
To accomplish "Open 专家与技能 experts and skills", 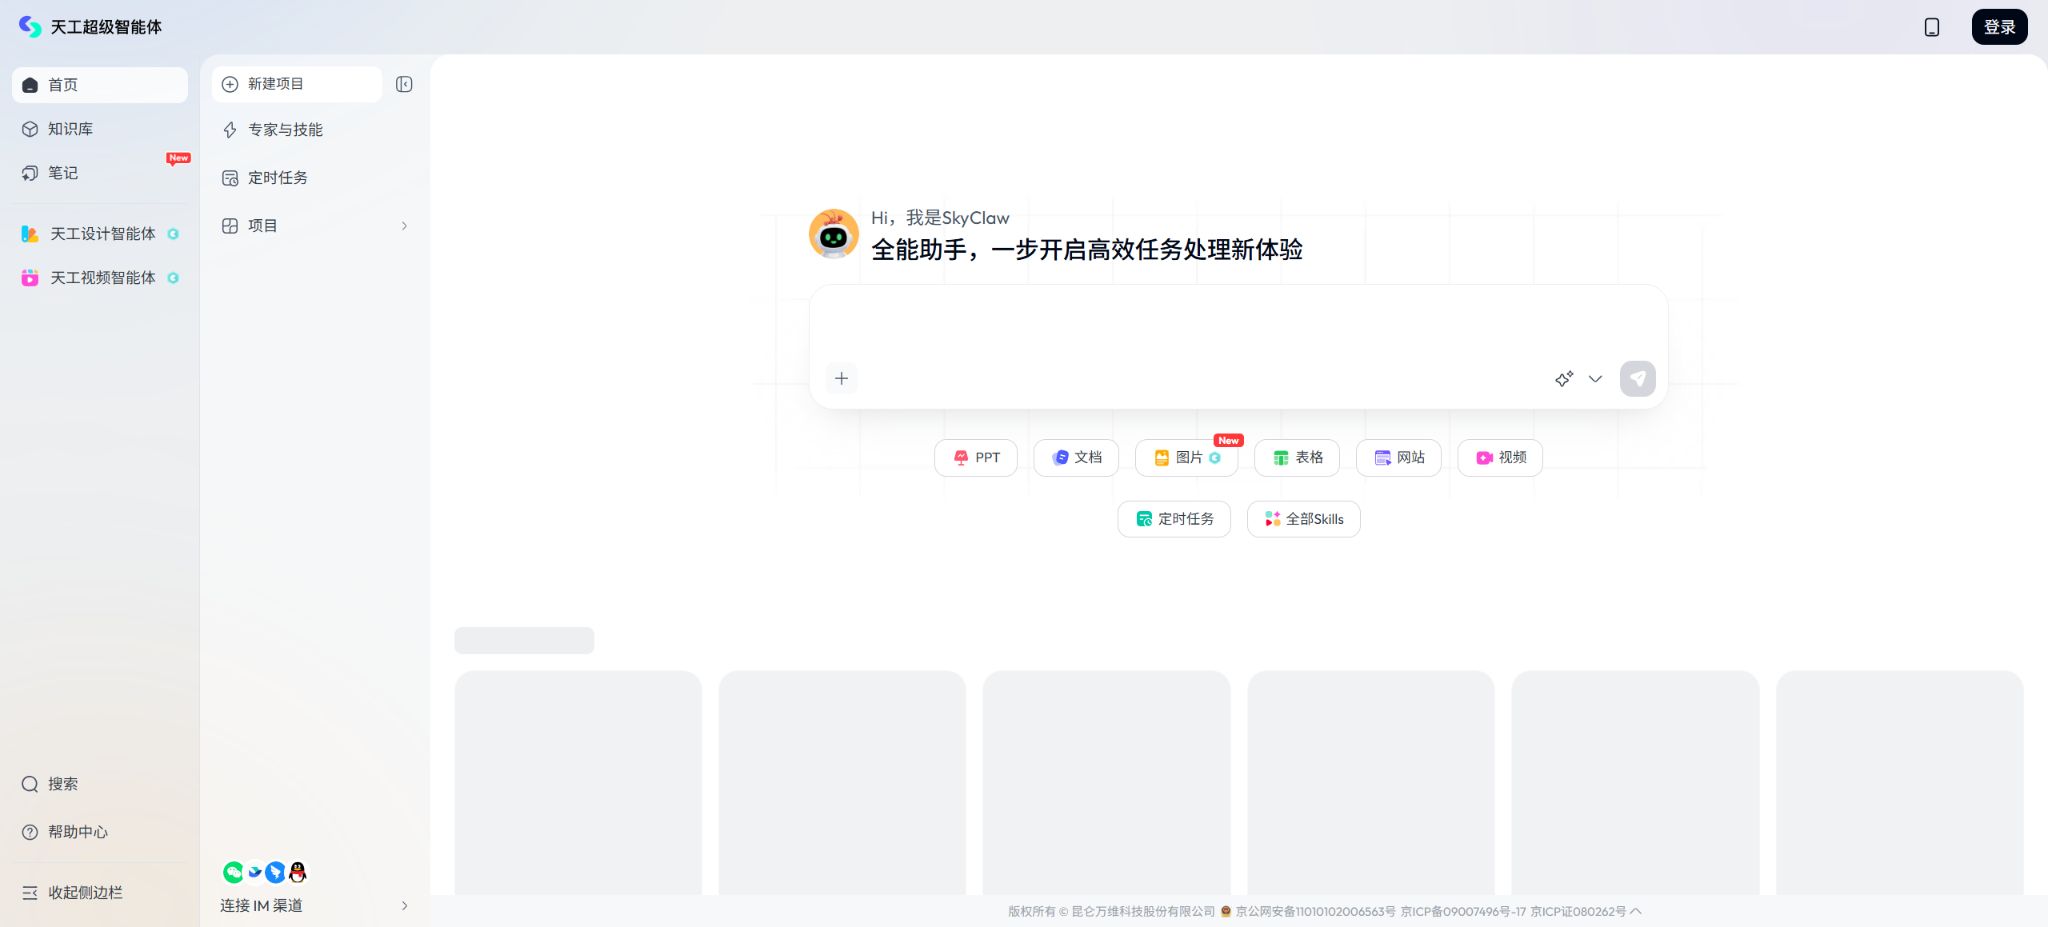I will coord(315,130).
